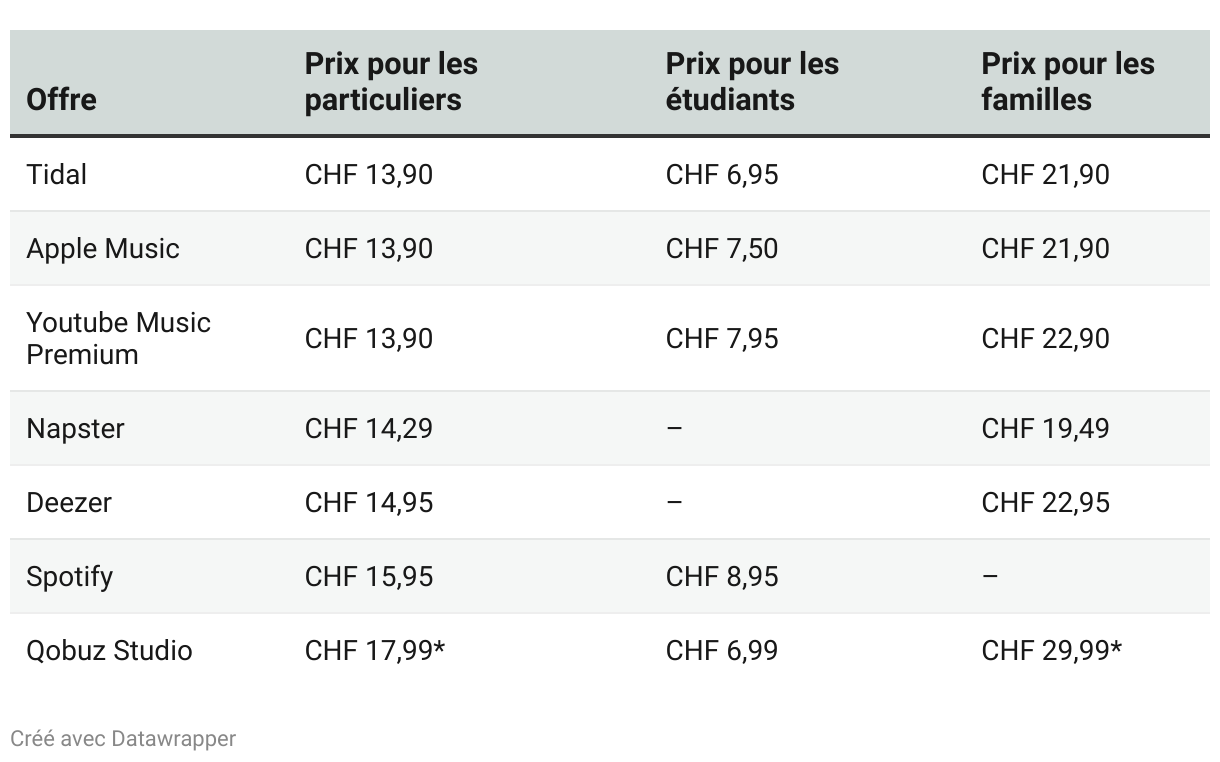This screenshot has width=1220, height=762.
Task: Click Napster family price CHF 19,49
Action: [1045, 429]
